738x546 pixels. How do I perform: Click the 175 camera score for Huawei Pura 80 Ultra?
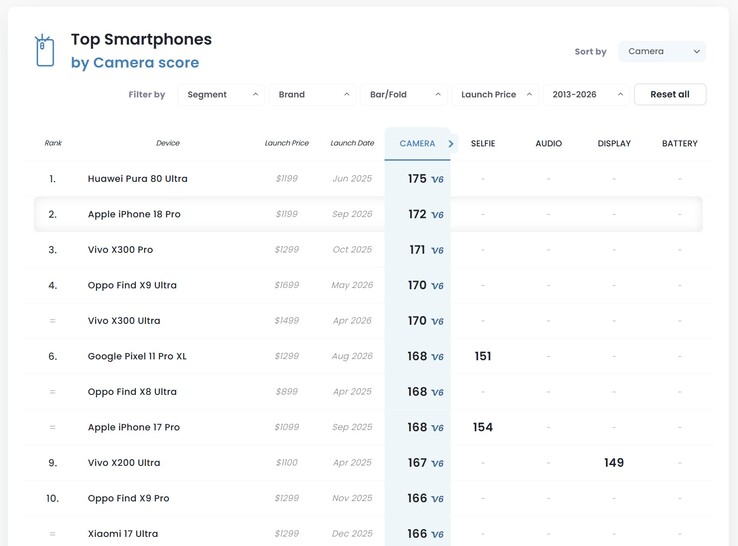(417, 179)
